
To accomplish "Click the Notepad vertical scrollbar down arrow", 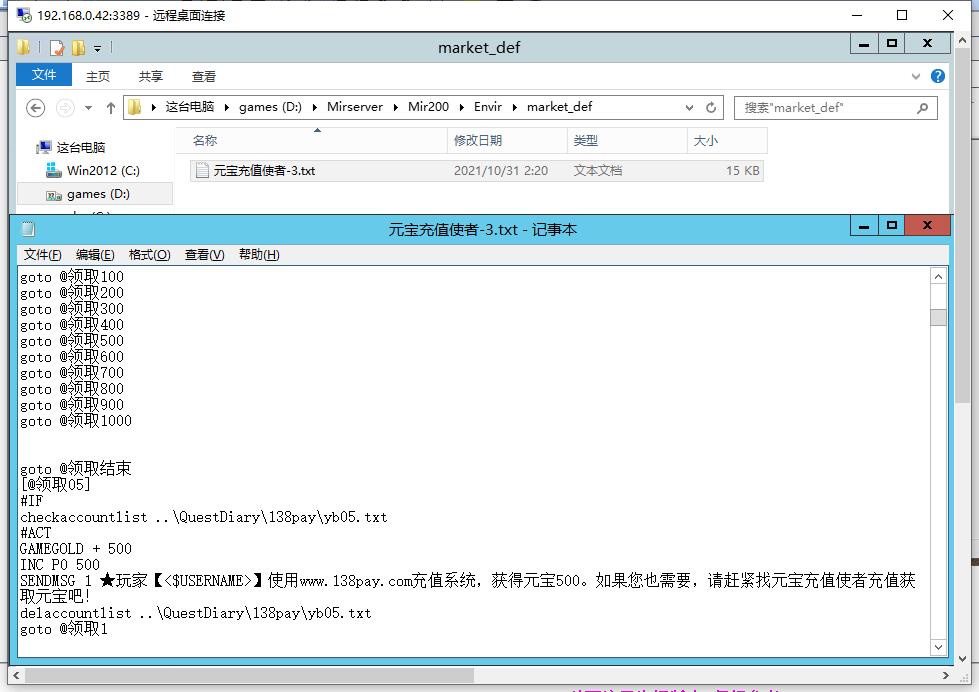I will (938, 647).
